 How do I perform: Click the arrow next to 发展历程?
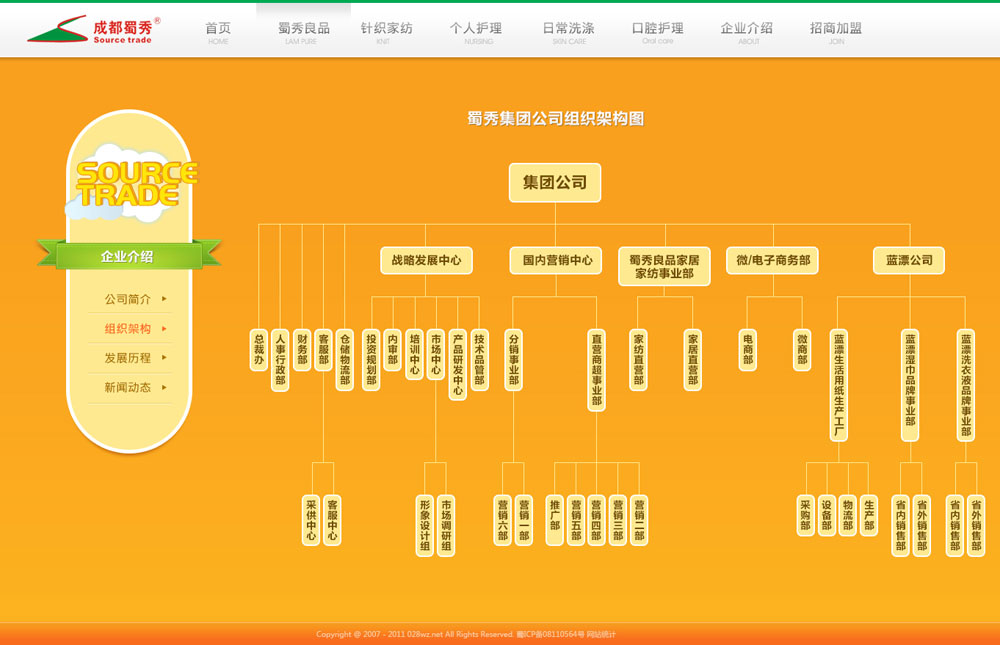tap(164, 358)
